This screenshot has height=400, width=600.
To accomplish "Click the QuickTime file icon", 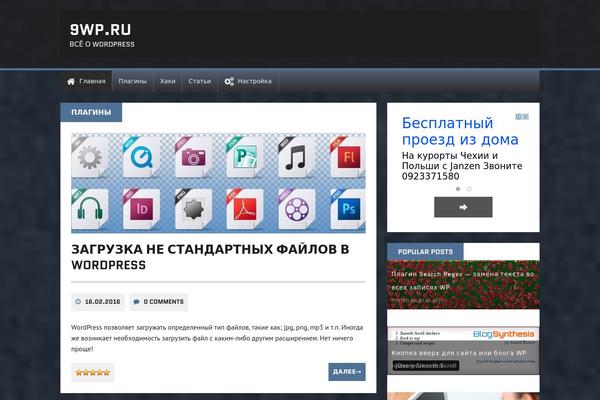I will (x=141, y=157).
